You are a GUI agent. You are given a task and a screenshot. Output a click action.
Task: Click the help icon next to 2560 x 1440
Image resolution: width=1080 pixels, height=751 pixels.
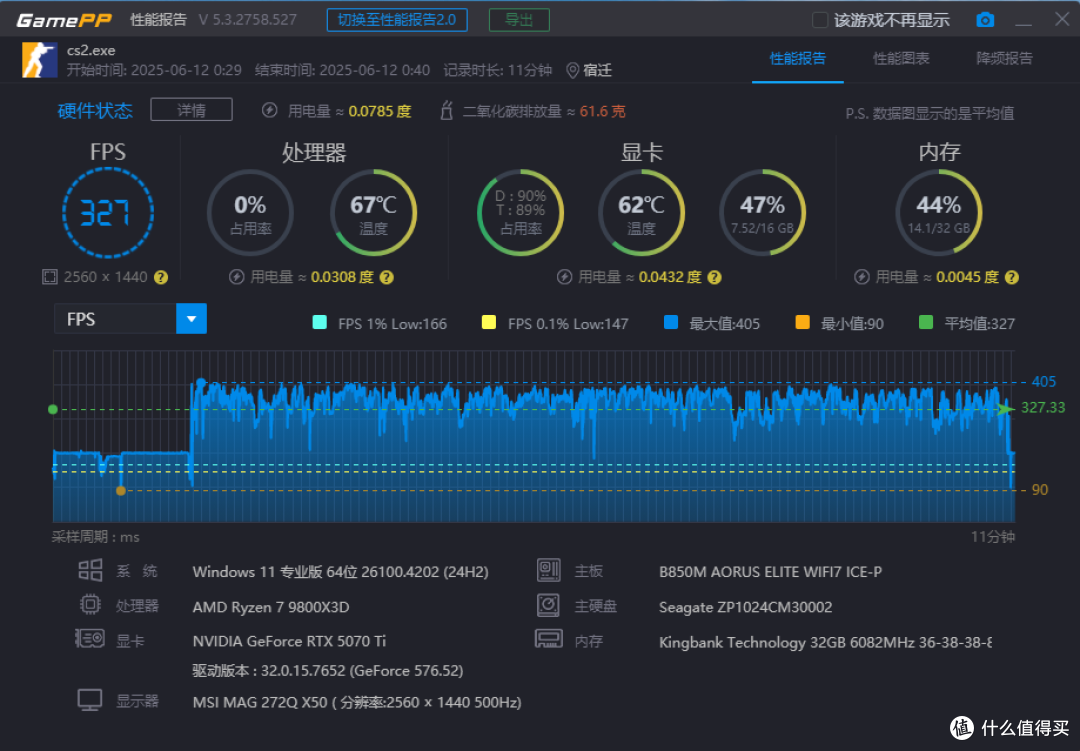coord(161,277)
